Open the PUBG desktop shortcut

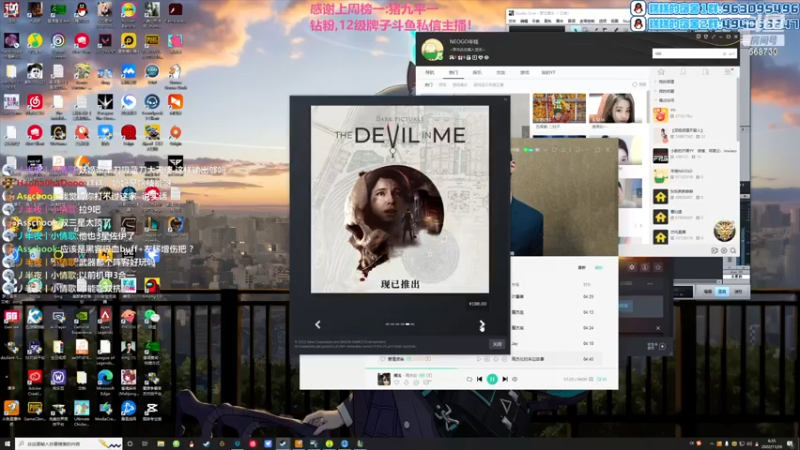(x=152, y=44)
